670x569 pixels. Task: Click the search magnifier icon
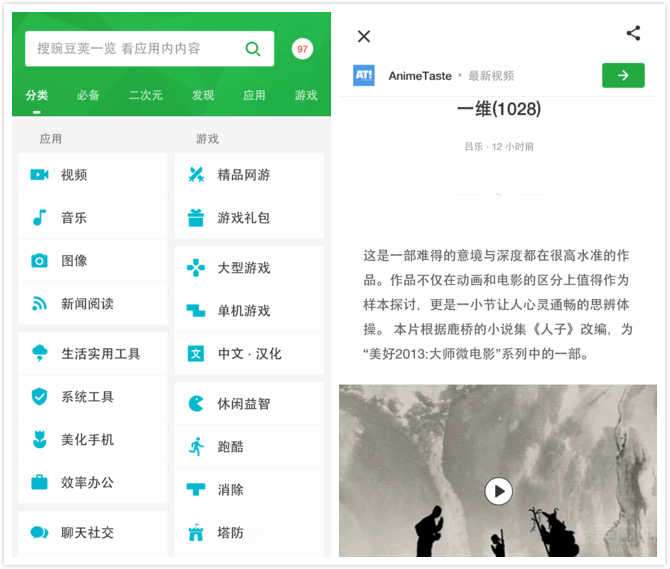[253, 49]
